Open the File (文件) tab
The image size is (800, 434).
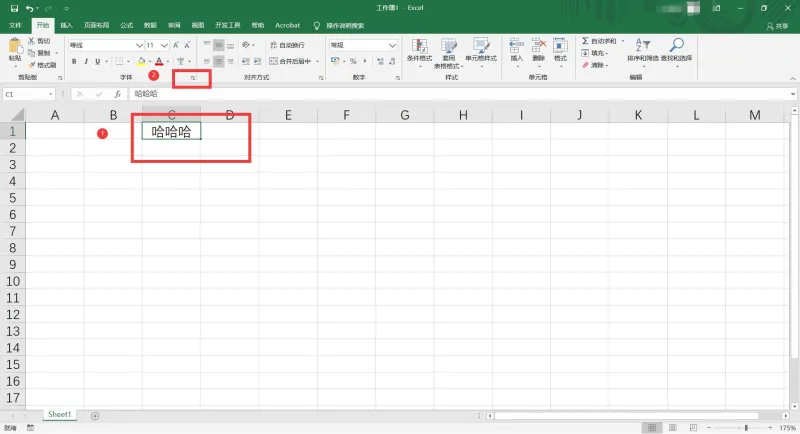point(15,25)
